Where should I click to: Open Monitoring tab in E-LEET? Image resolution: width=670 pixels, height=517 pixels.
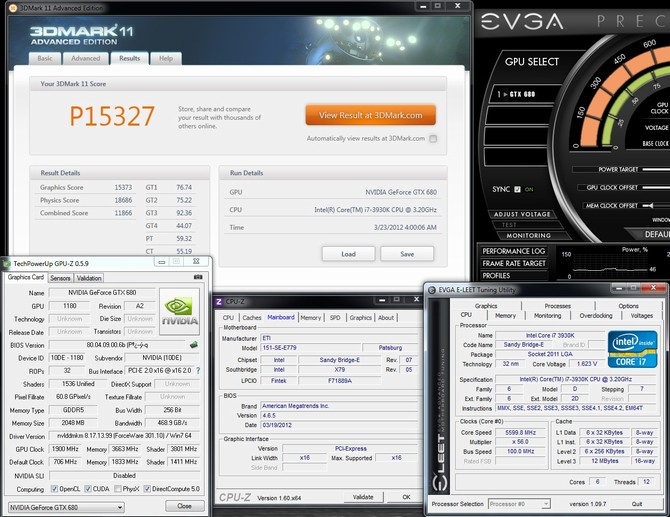pos(547,316)
